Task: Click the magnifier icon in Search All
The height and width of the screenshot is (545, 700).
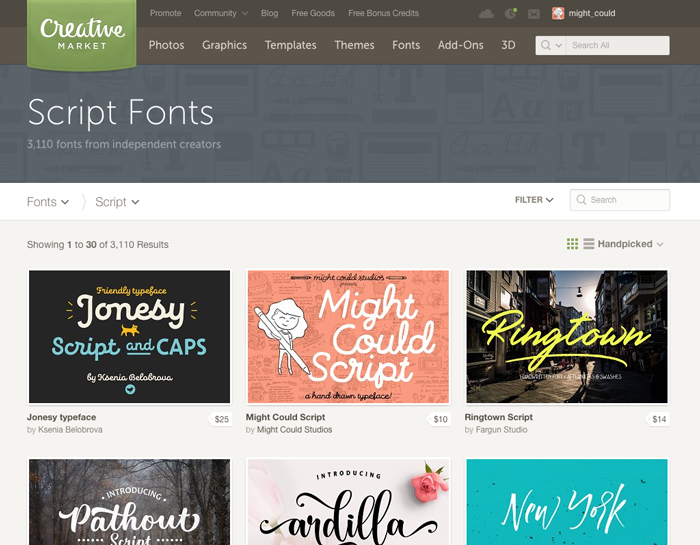Action: [546, 45]
